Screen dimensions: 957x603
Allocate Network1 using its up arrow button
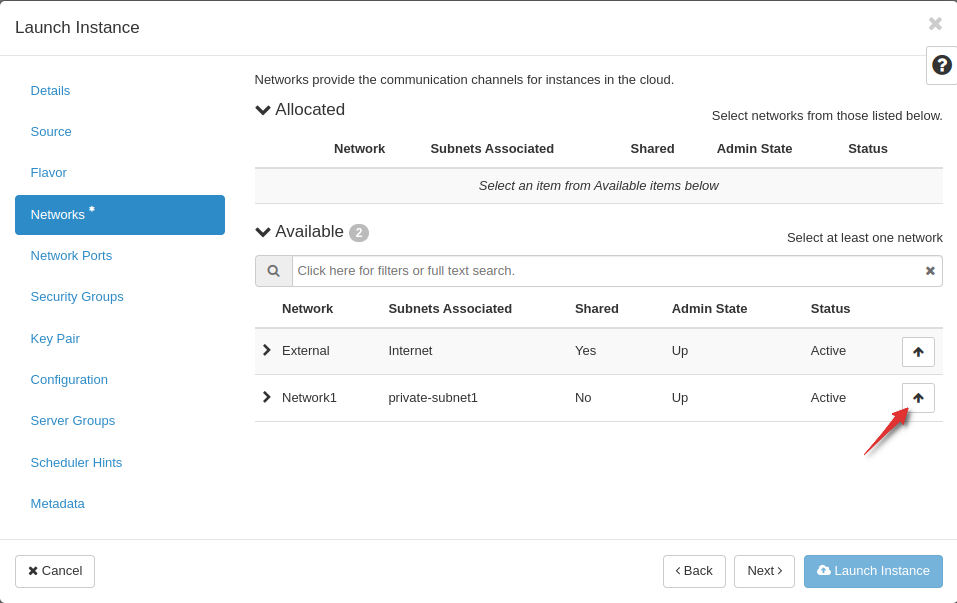917,398
